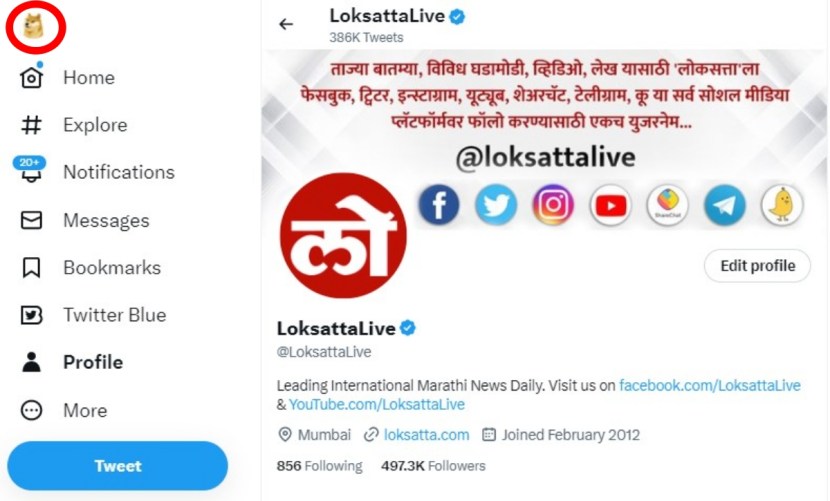View the 497.3K Followers list

433,466
